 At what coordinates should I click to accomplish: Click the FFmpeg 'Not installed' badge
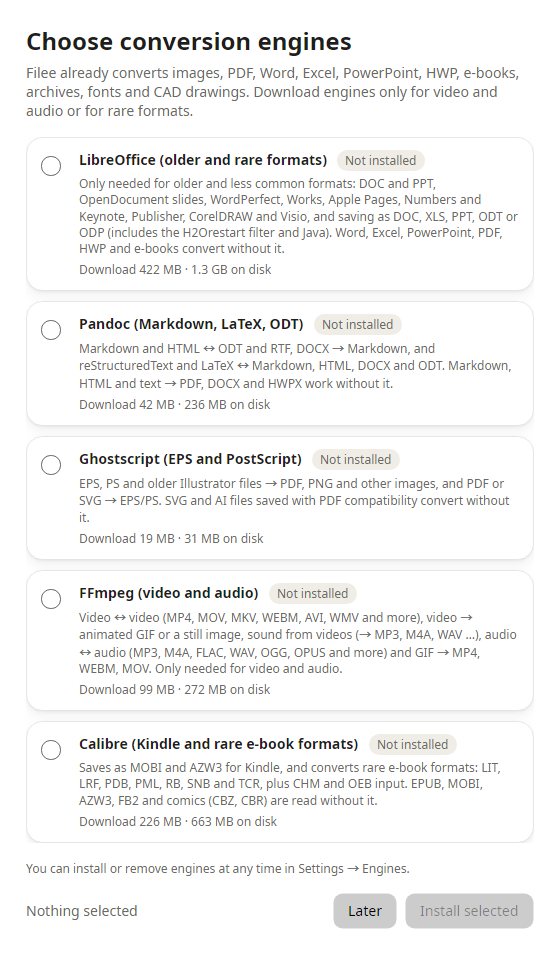click(313, 593)
